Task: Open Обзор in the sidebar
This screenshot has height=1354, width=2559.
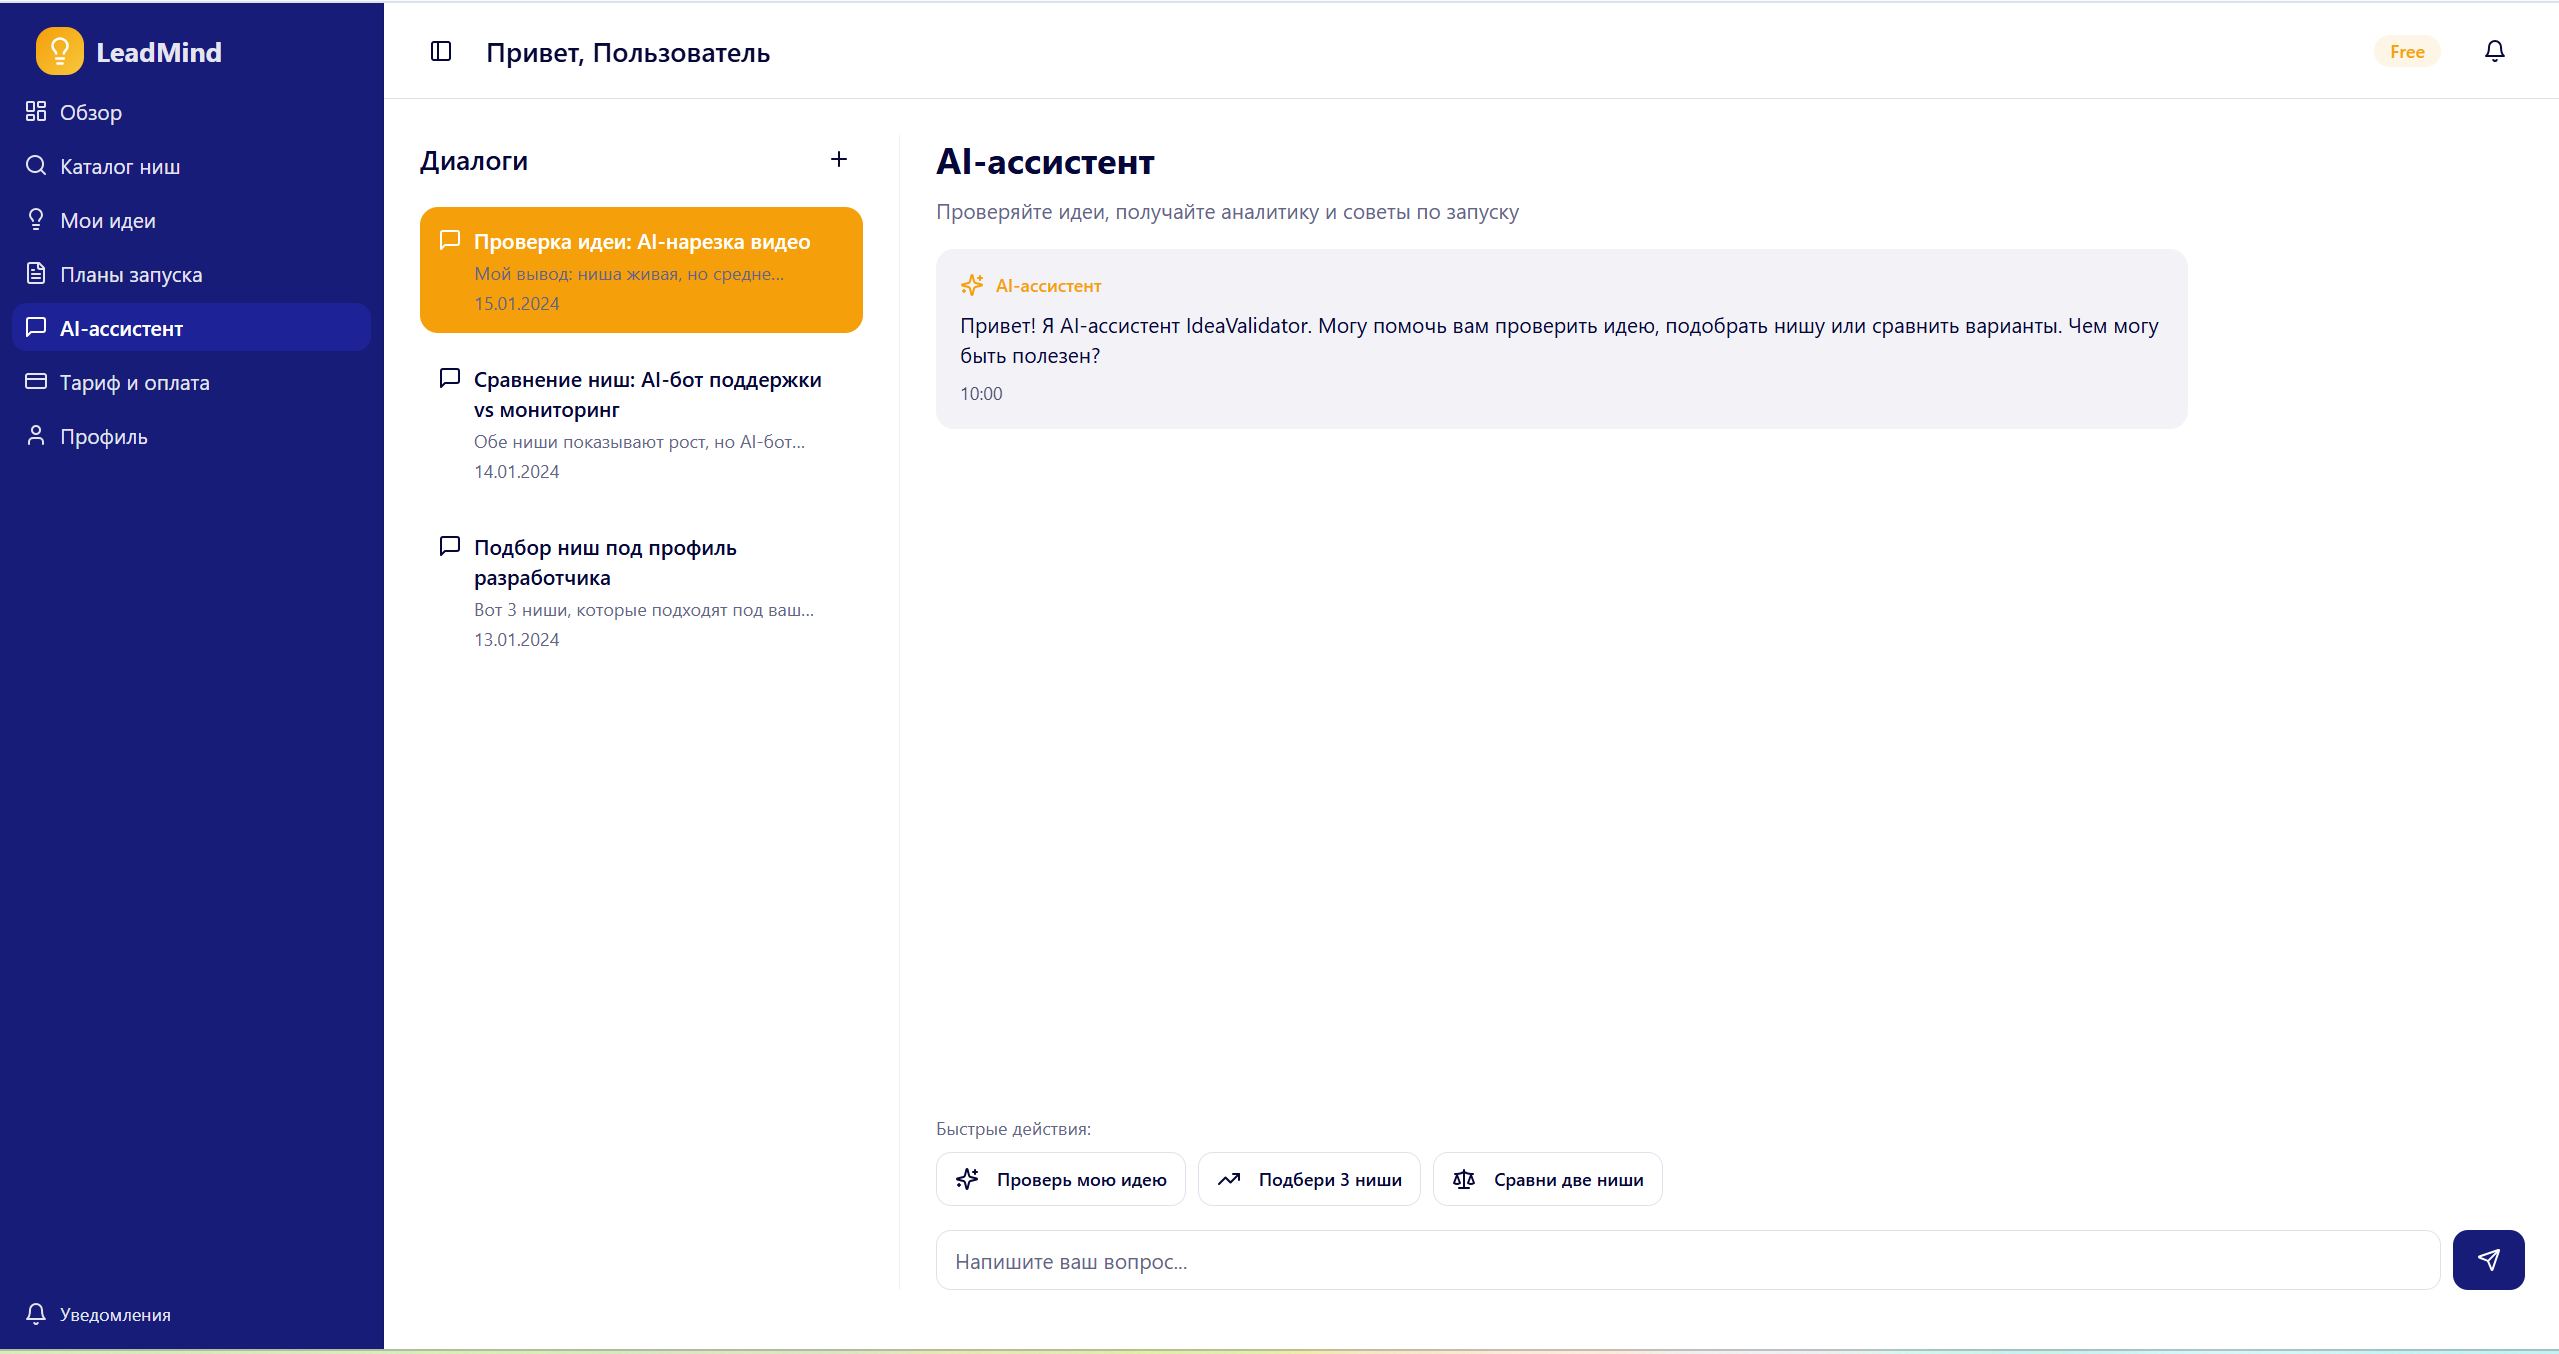Action: click(90, 112)
